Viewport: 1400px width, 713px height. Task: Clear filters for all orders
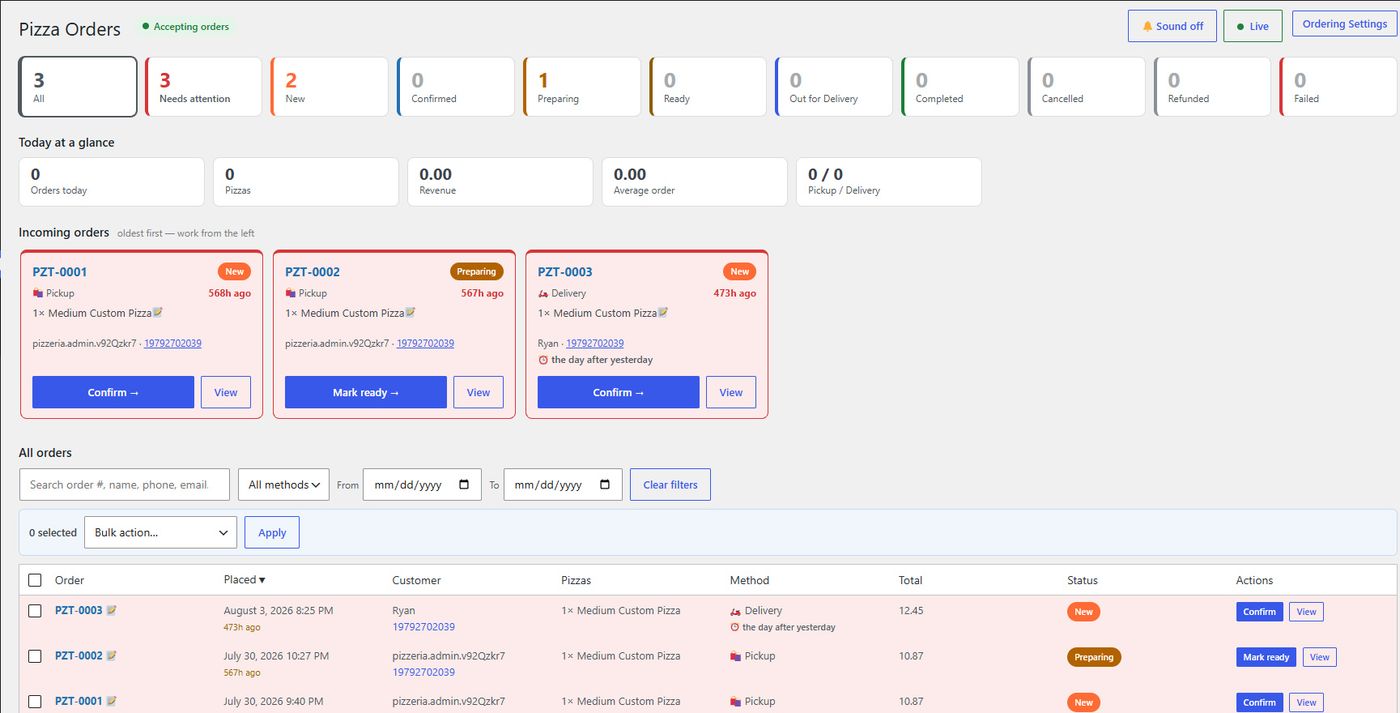(670, 485)
